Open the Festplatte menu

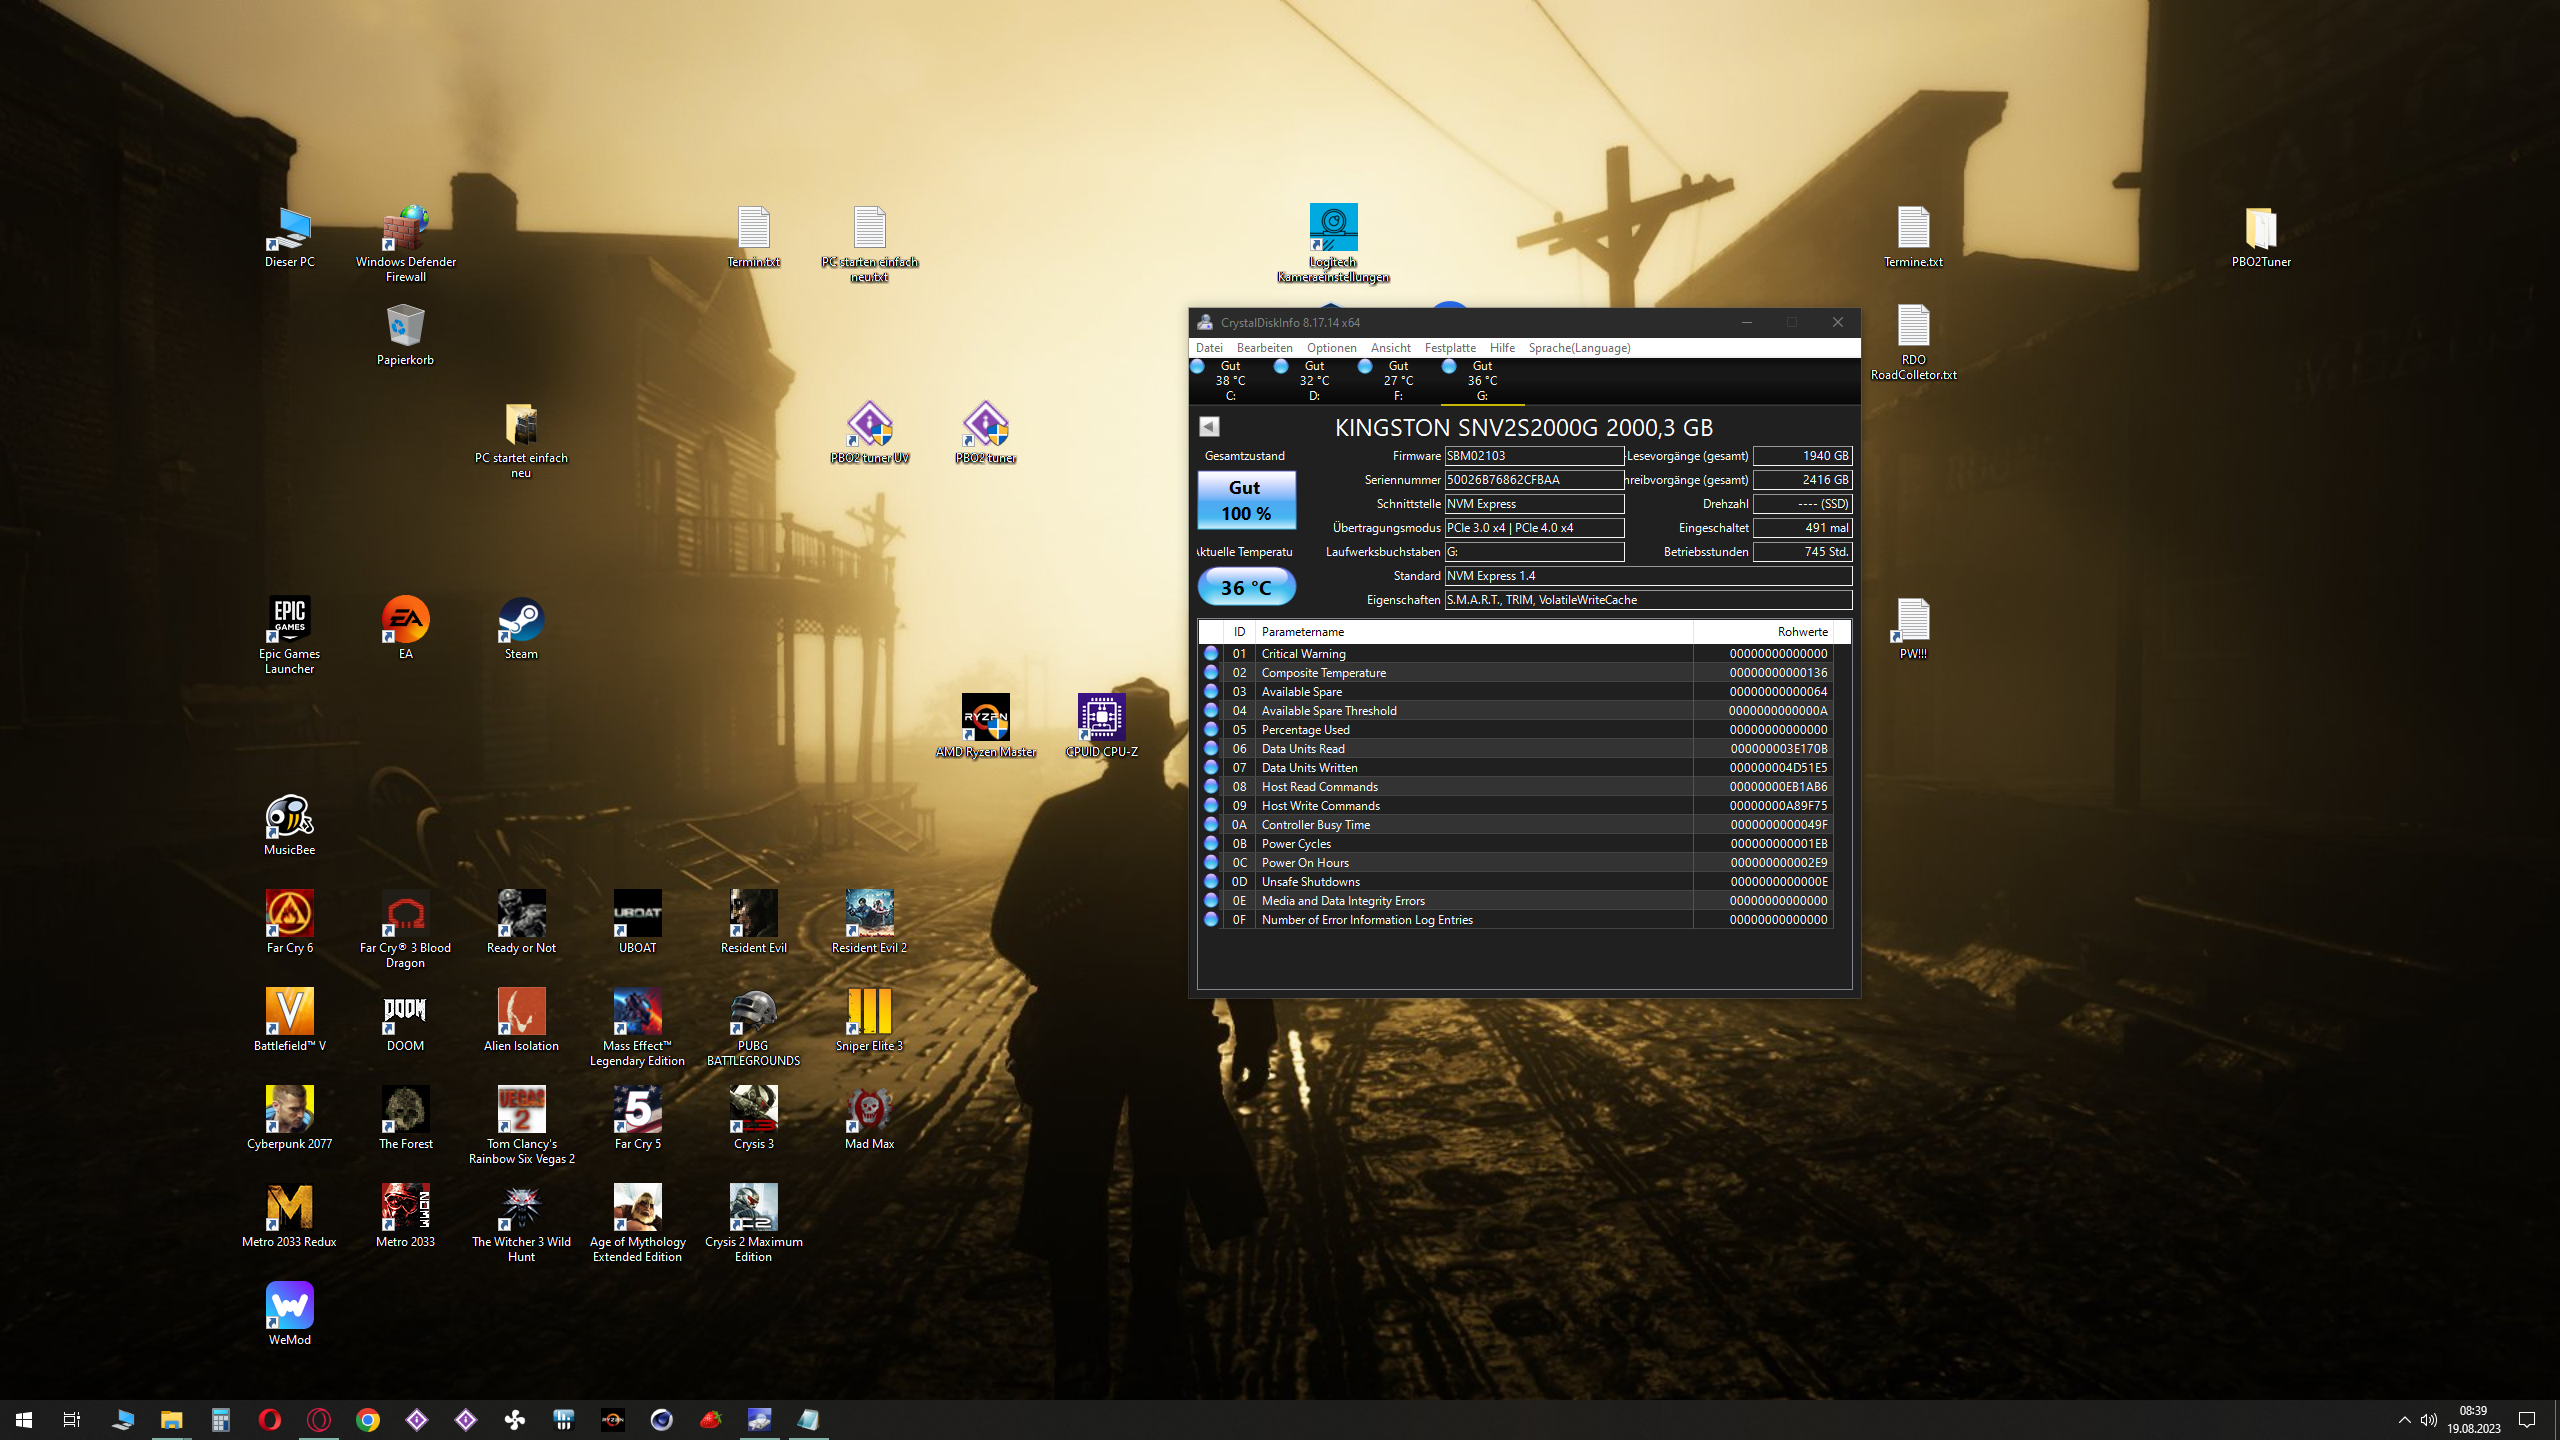(x=1450, y=348)
